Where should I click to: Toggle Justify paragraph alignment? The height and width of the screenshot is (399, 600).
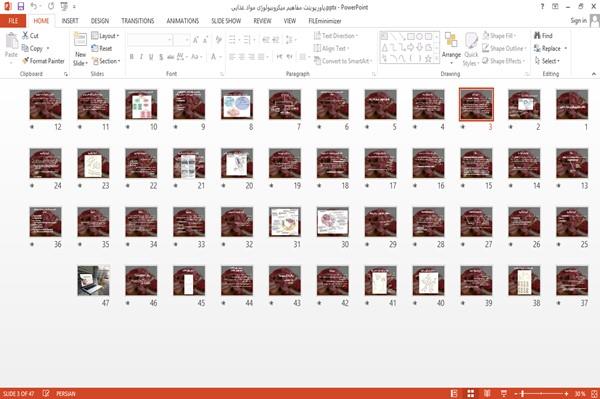point(261,57)
